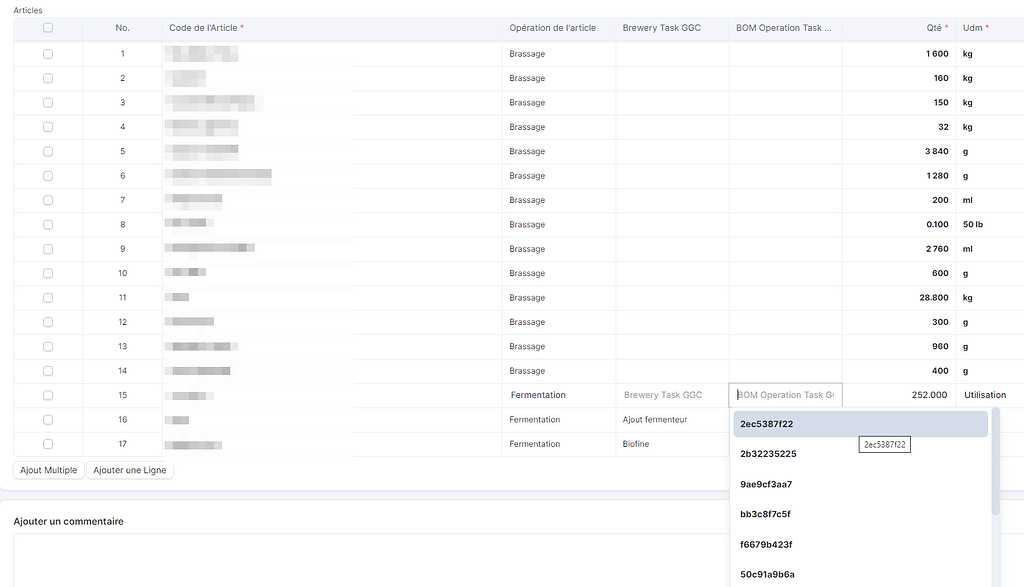Check the checkbox for row 1
The width and height of the screenshot is (1024, 587).
coord(47,53)
